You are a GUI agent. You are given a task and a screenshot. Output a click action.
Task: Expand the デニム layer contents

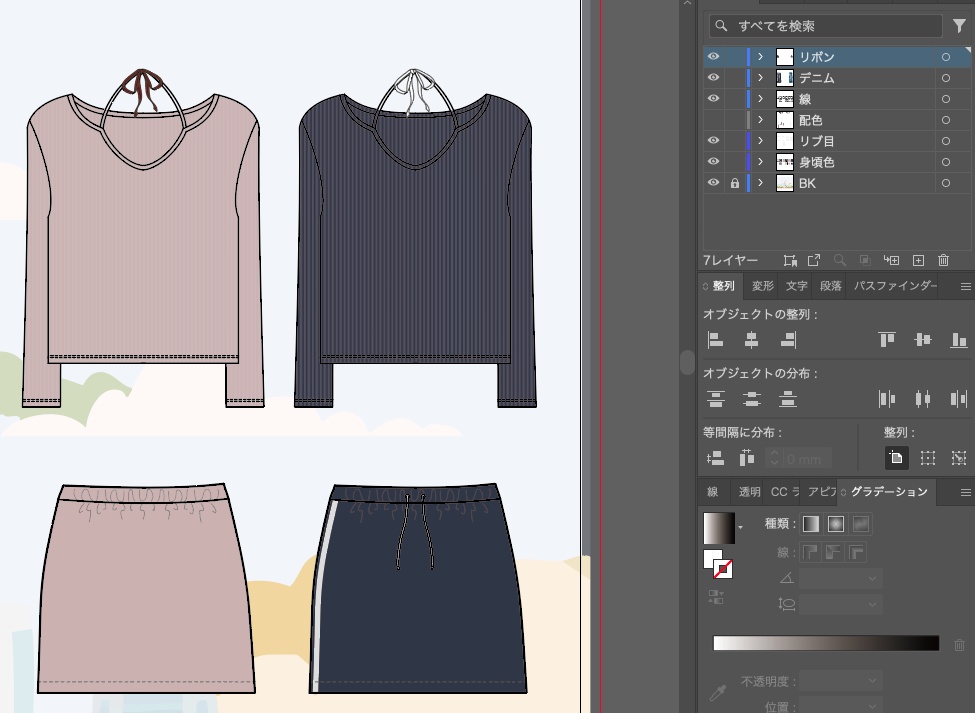tap(761, 78)
